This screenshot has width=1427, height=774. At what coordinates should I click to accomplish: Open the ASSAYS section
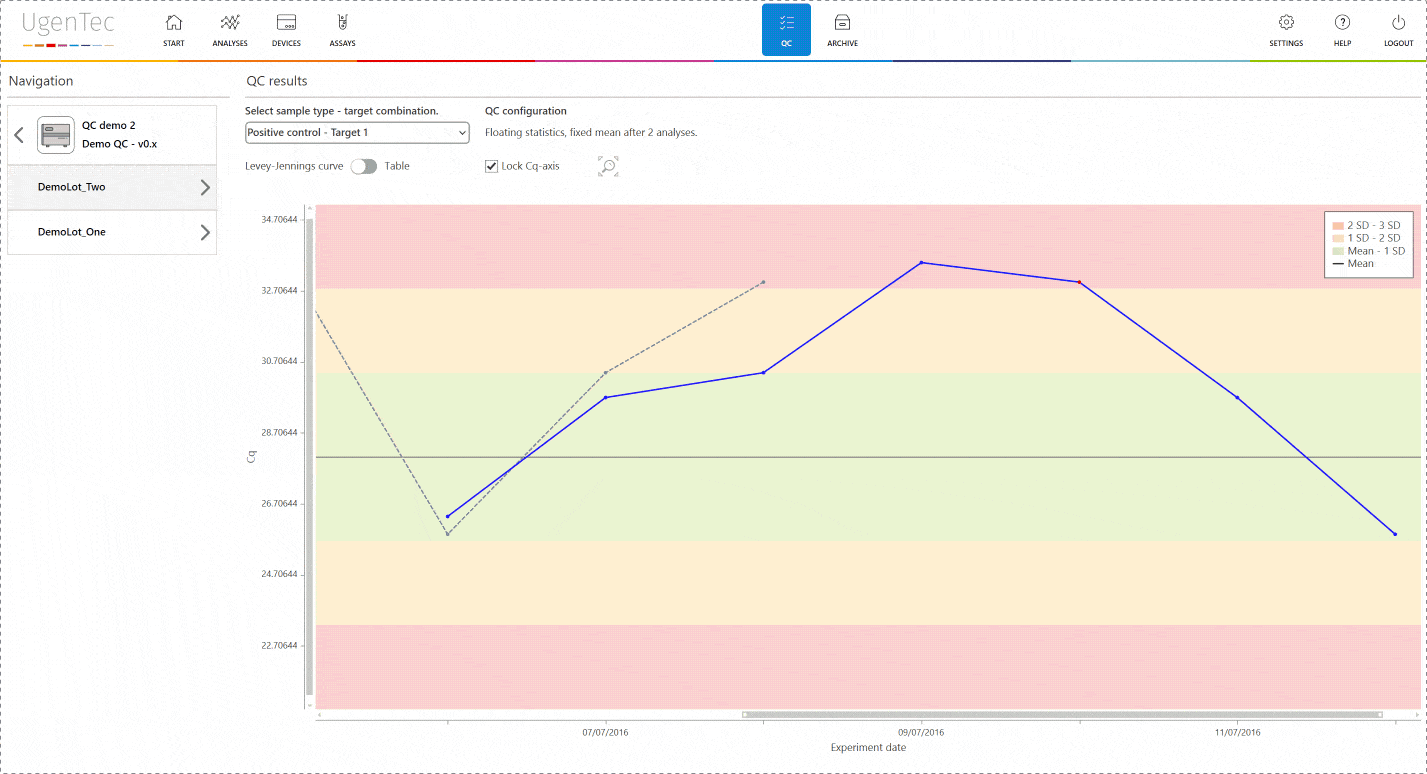click(x=342, y=29)
